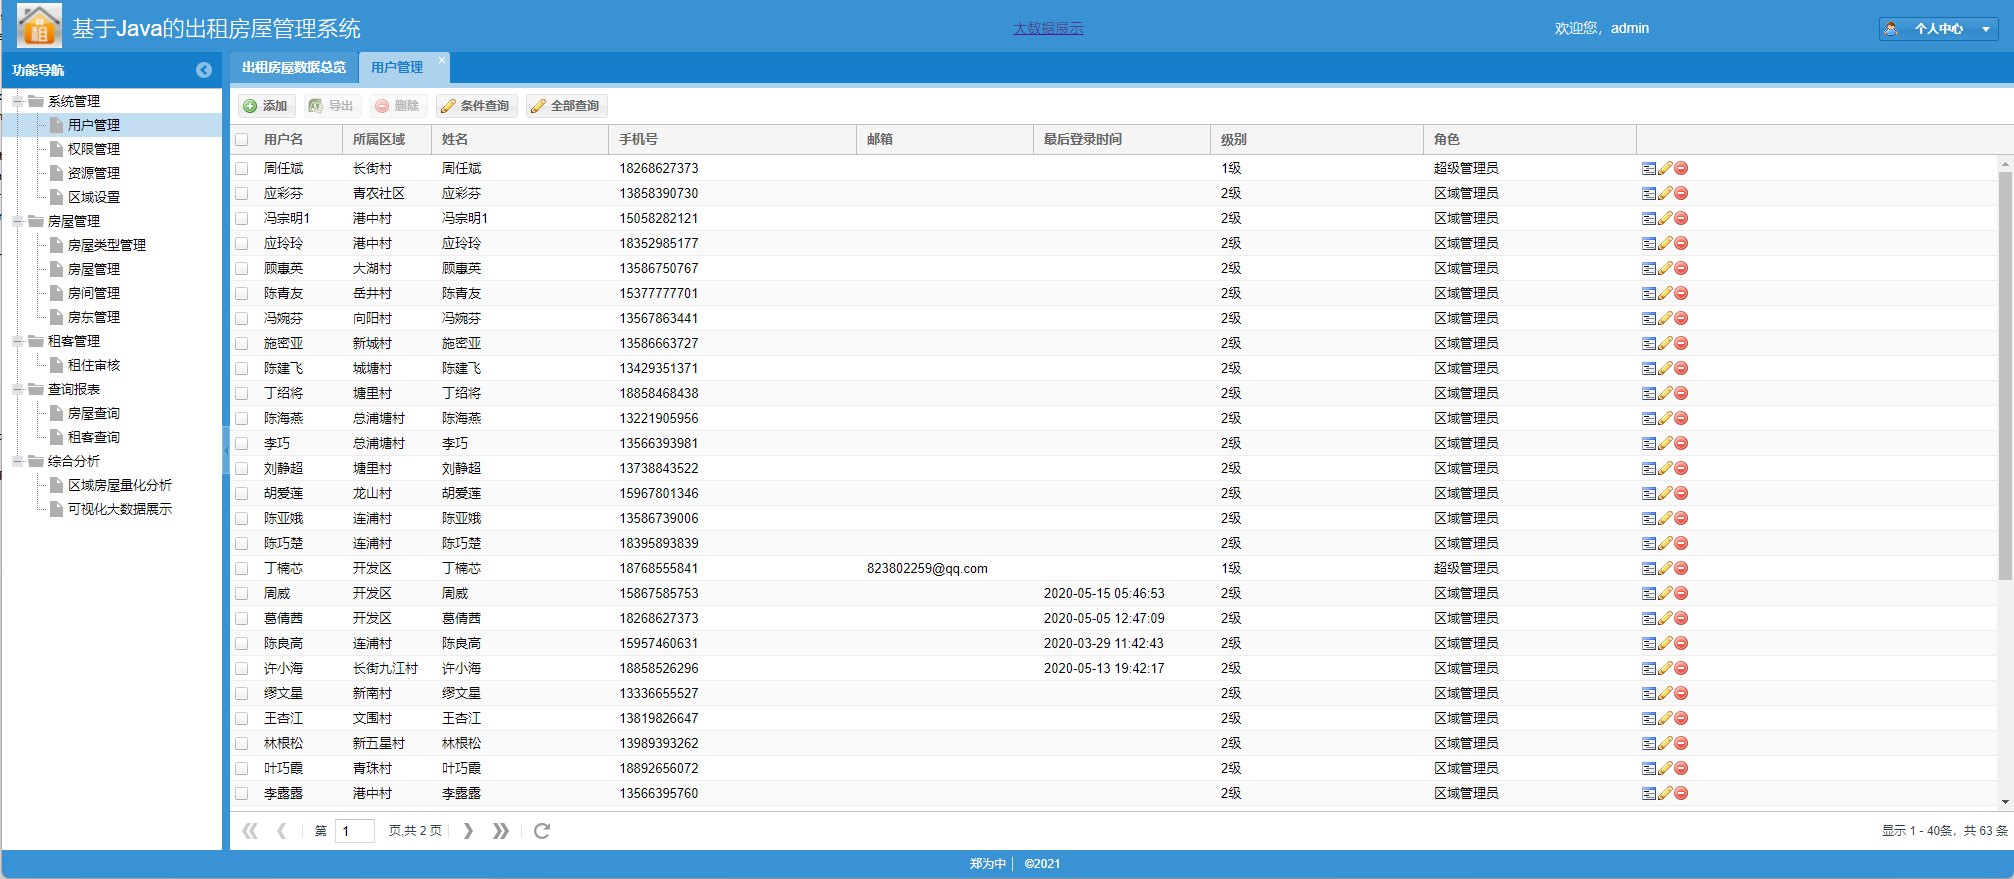View details of 冯婉芬's record
2014x879 pixels.
[x=1649, y=318]
